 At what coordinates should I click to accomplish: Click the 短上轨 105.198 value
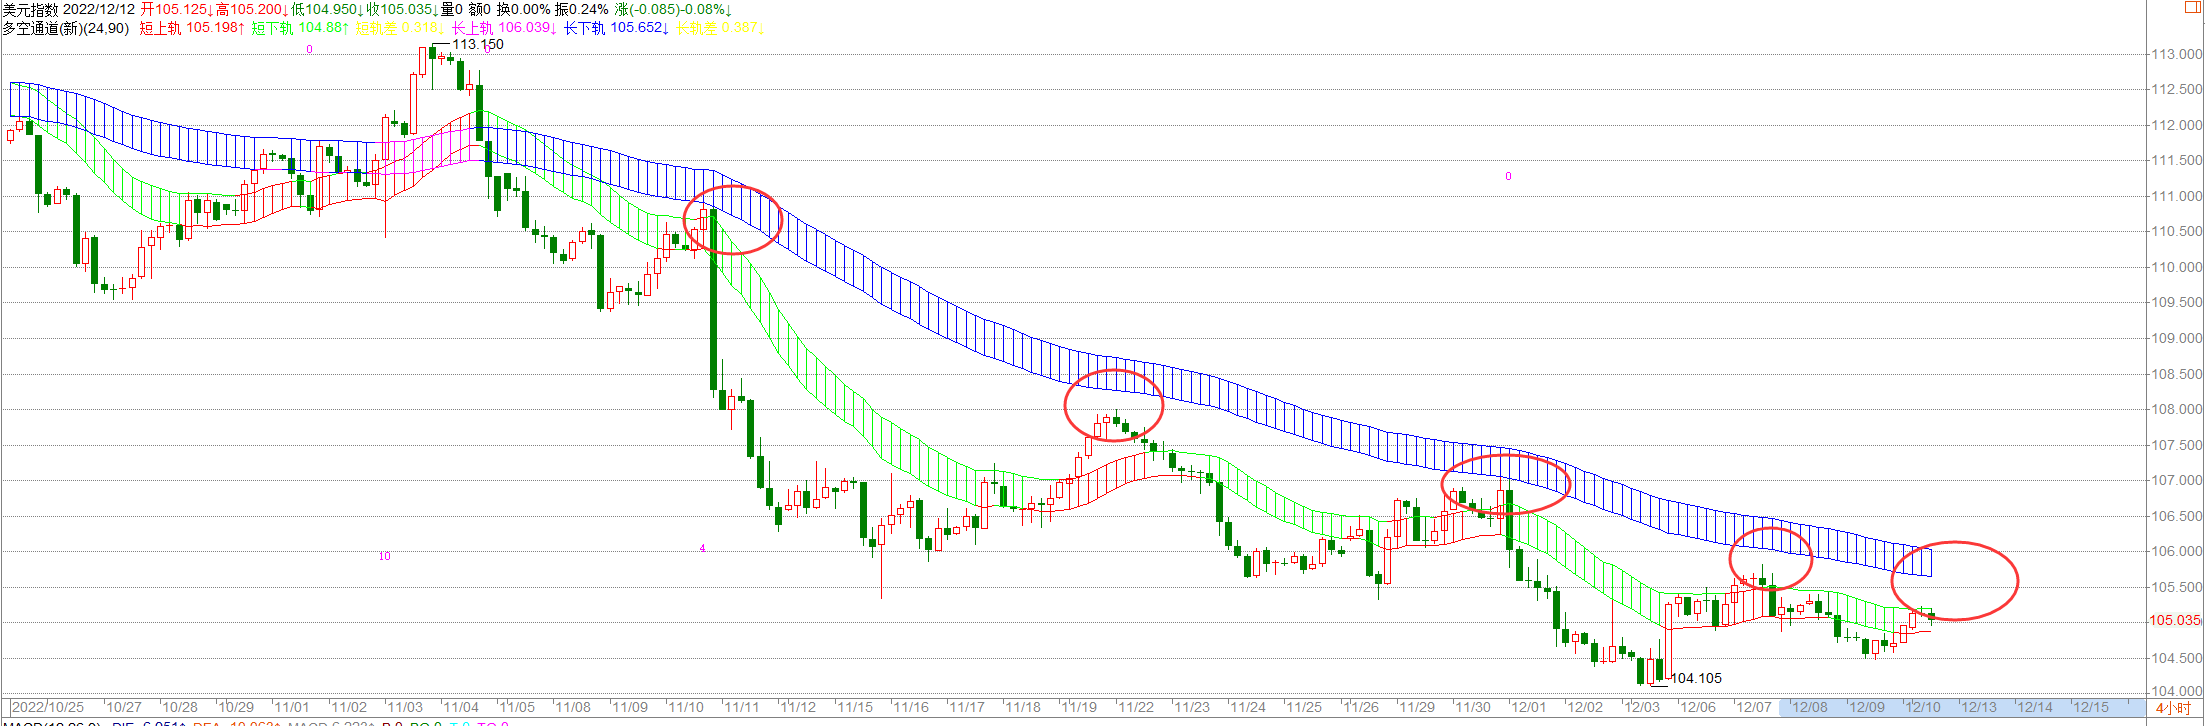(x=193, y=27)
